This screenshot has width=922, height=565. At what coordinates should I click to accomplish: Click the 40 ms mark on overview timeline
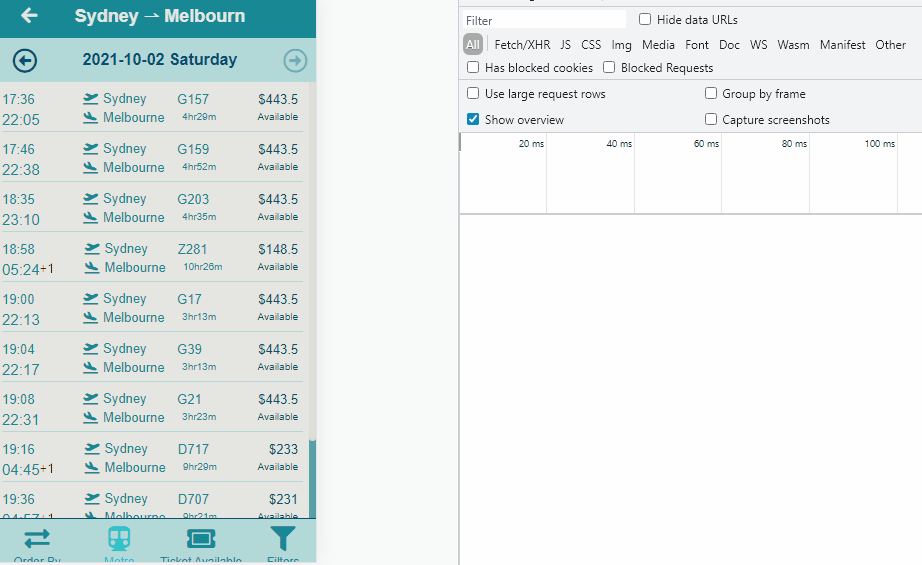pos(619,143)
